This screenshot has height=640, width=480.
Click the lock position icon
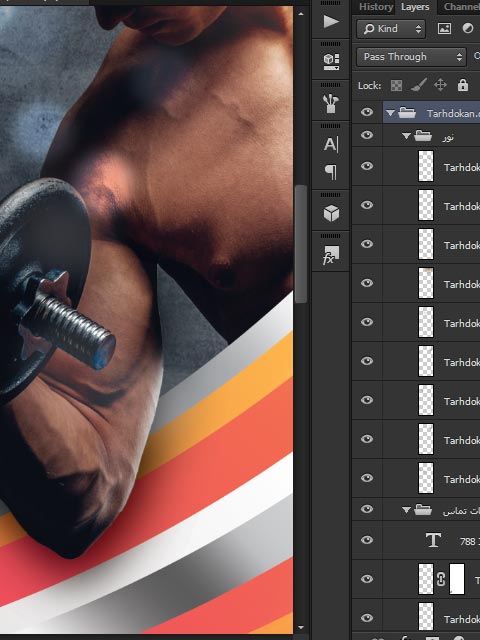pyautogui.click(x=440, y=85)
